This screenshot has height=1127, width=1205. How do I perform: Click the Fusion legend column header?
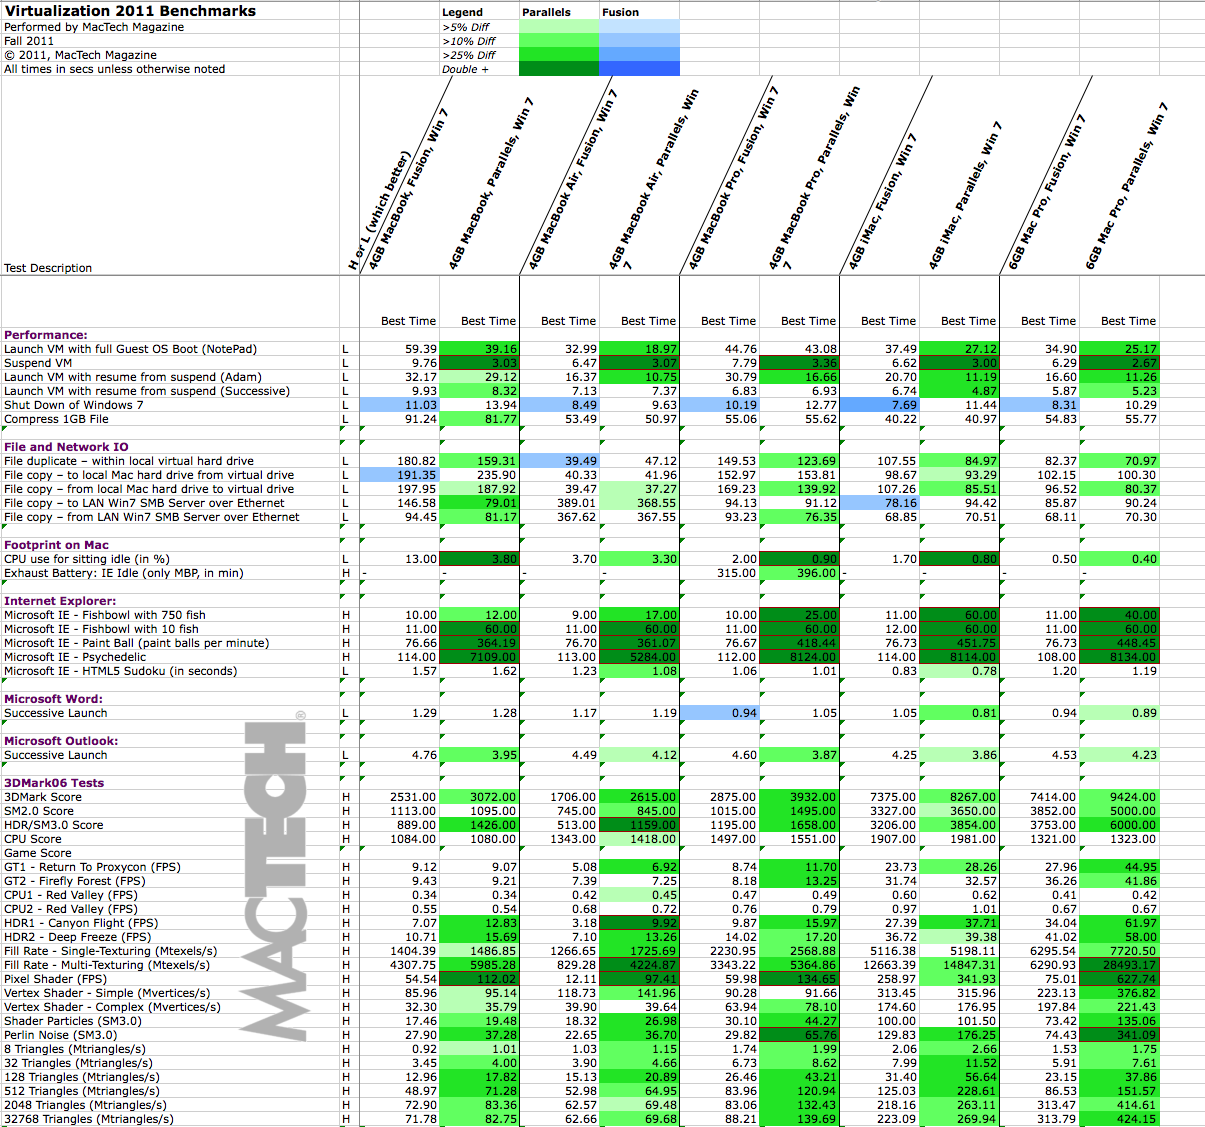pyautogui.click(x=620, y=12)
